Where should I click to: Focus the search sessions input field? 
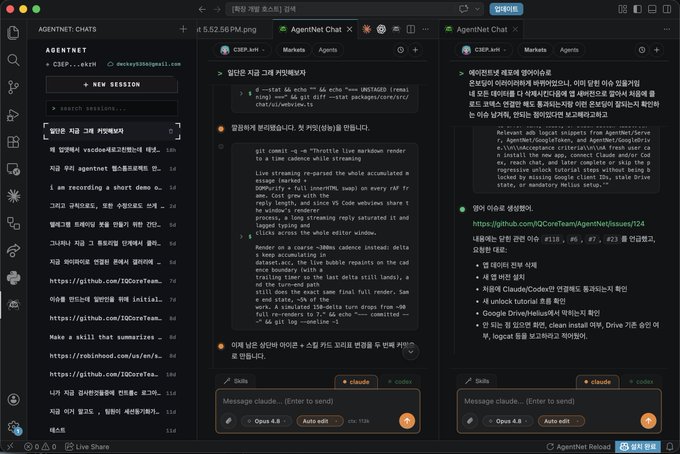(112, 108)
